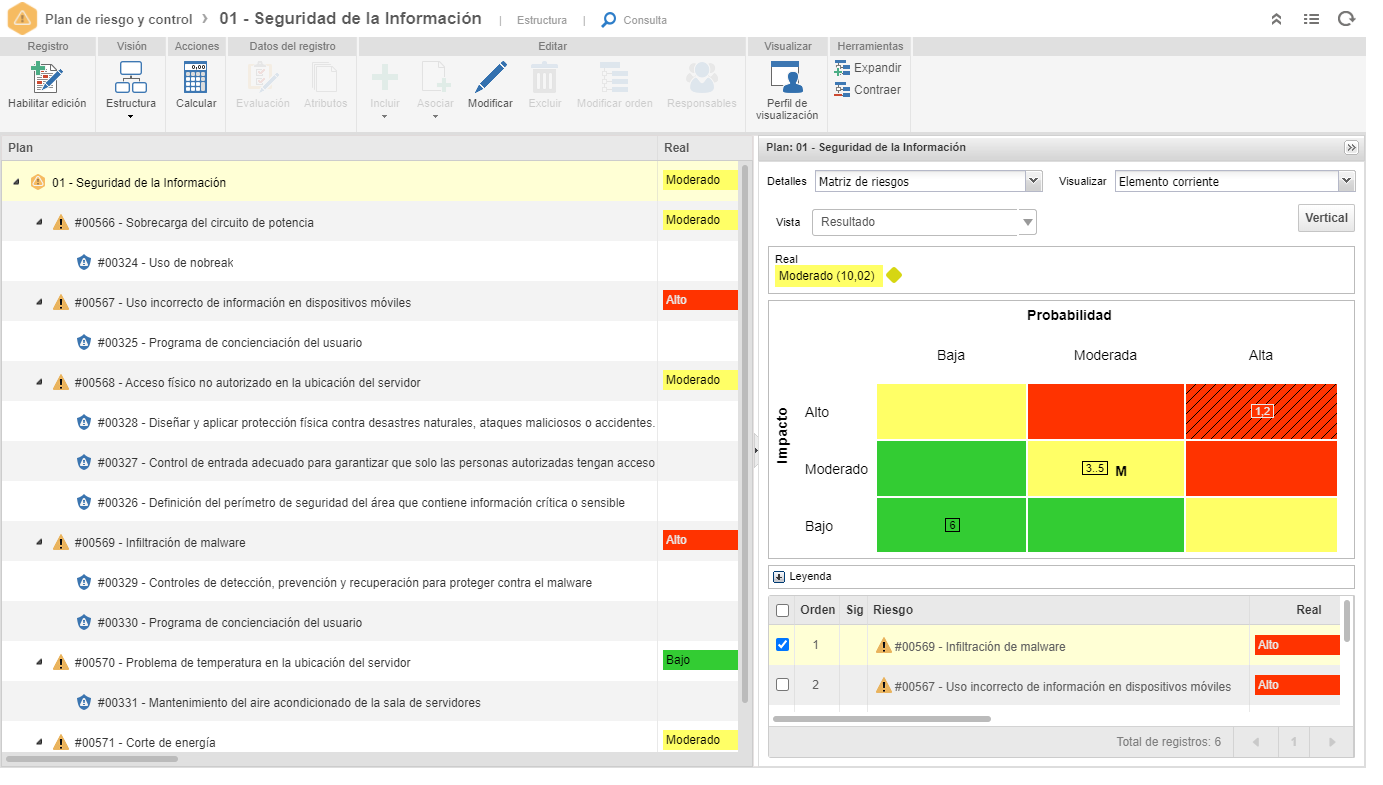The width and height of the screenshot is (1383, 785).
Task: Click the Contraer tree icon
Action: tap(842, 90)
